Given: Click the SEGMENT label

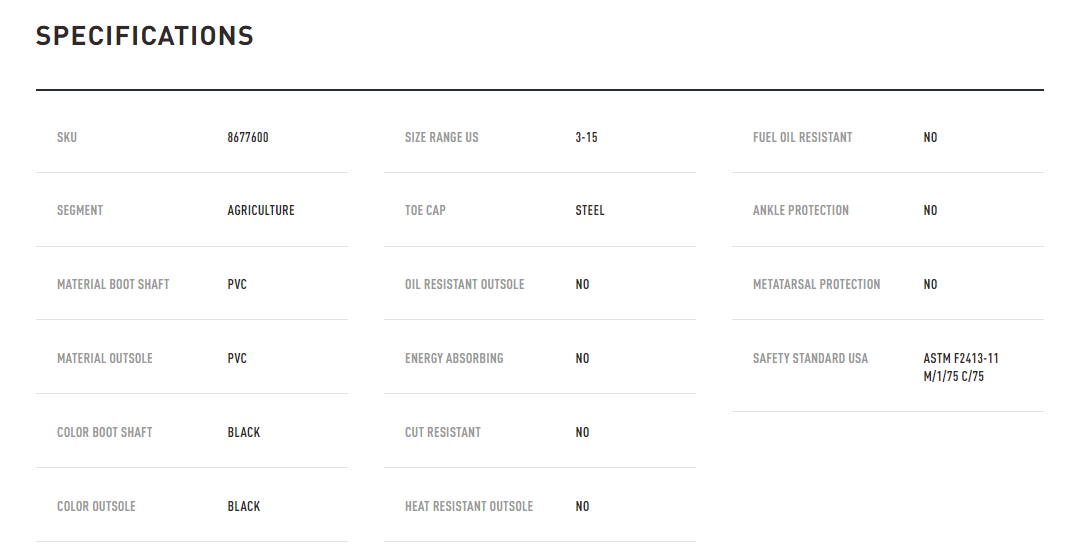Looking at the screenshot, I should tap(80, 210).
